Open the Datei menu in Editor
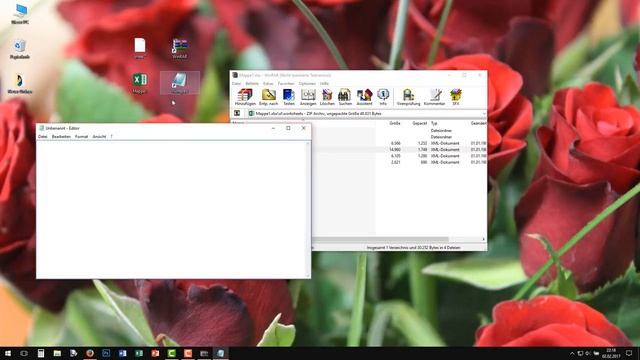This screenshot has width=640, height=360. (x=42, y=136)
